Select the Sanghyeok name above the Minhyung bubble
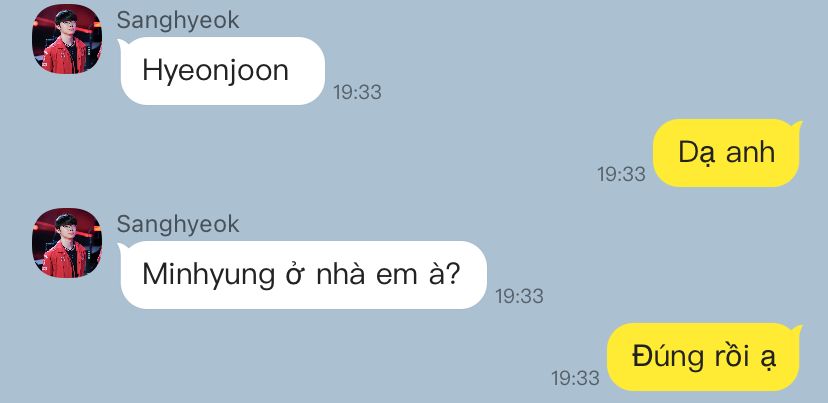This screenshot has height=403, width=828. click(178, 224)
